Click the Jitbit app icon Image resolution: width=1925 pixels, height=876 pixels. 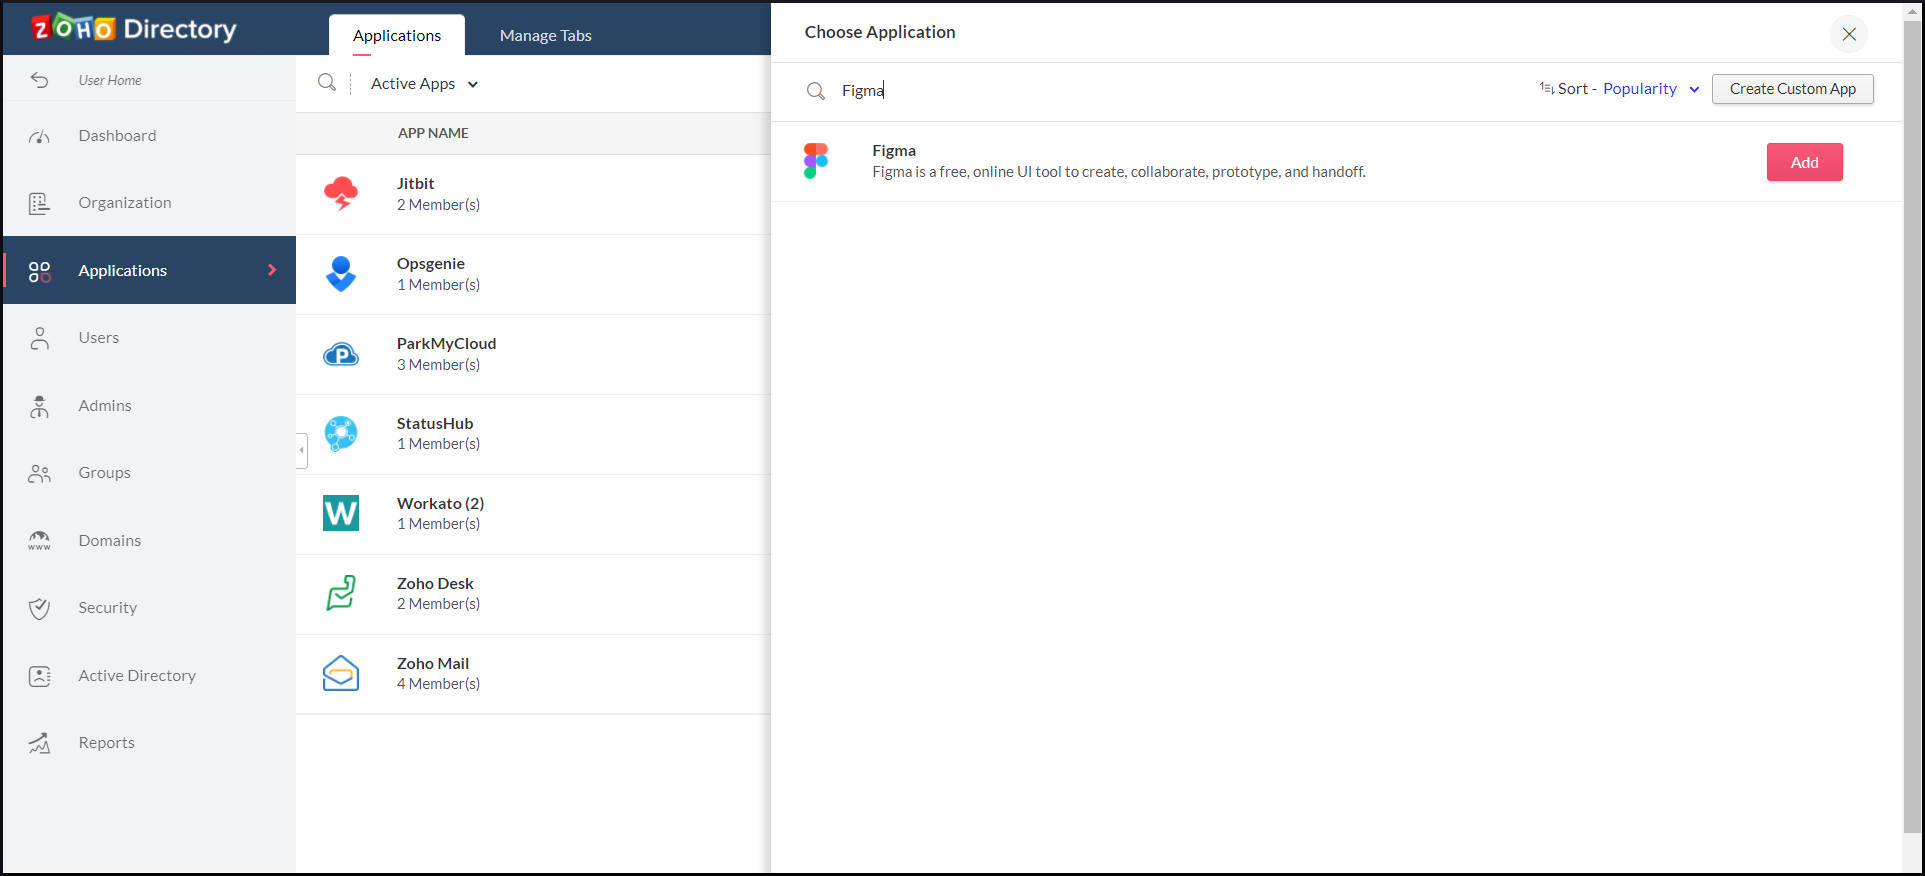(341, 193)
